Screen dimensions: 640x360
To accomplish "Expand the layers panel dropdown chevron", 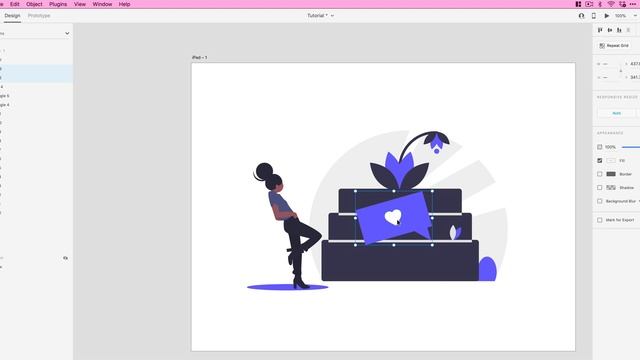I will click(67, 33).
